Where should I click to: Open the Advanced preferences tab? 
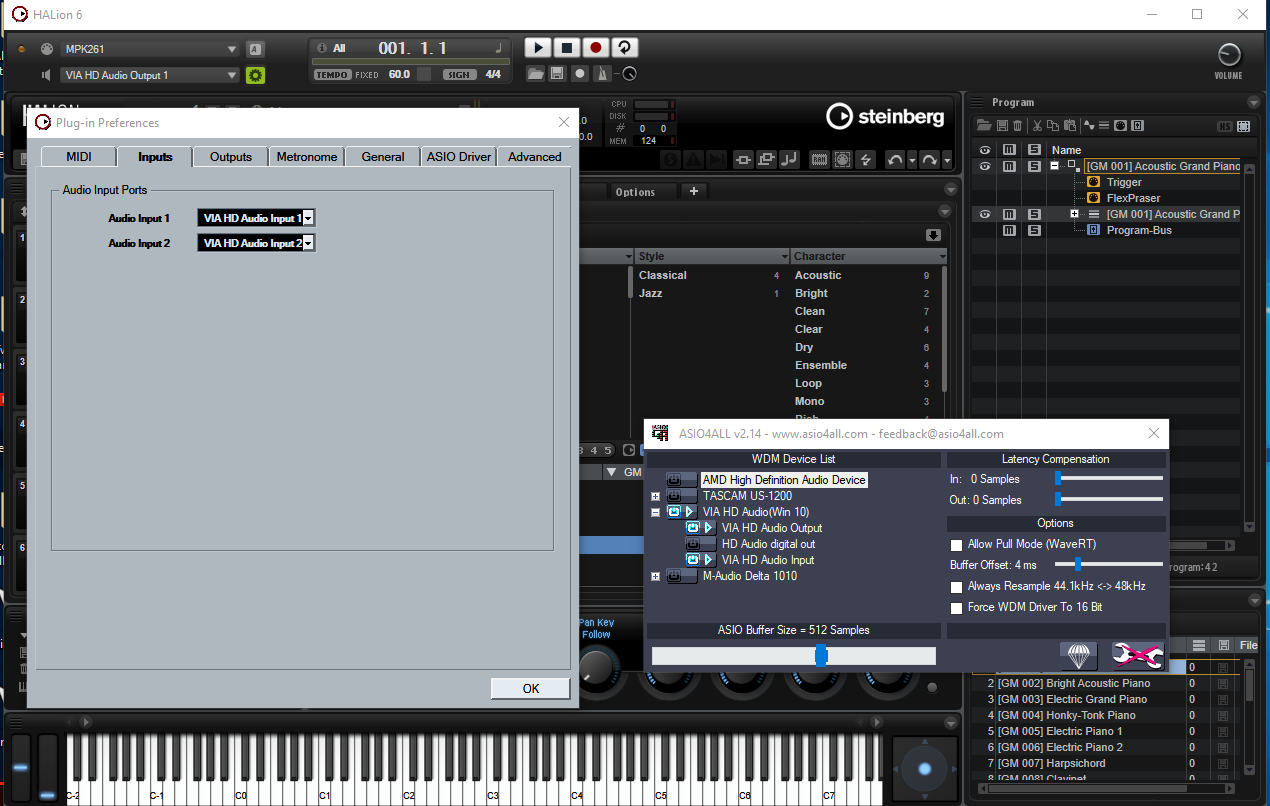pos(535,157)
